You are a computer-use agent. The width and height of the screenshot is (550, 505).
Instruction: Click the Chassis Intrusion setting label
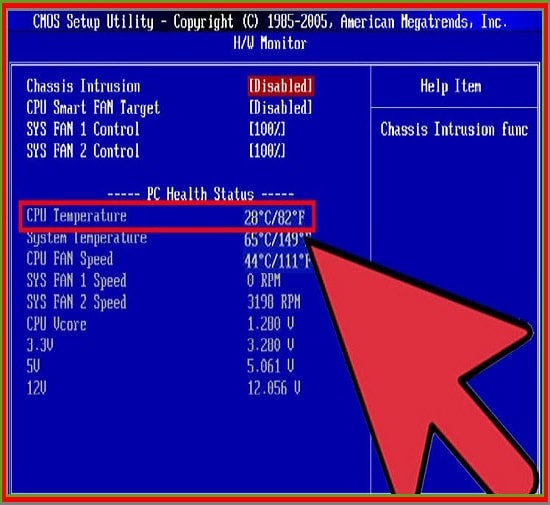point(83,86)
